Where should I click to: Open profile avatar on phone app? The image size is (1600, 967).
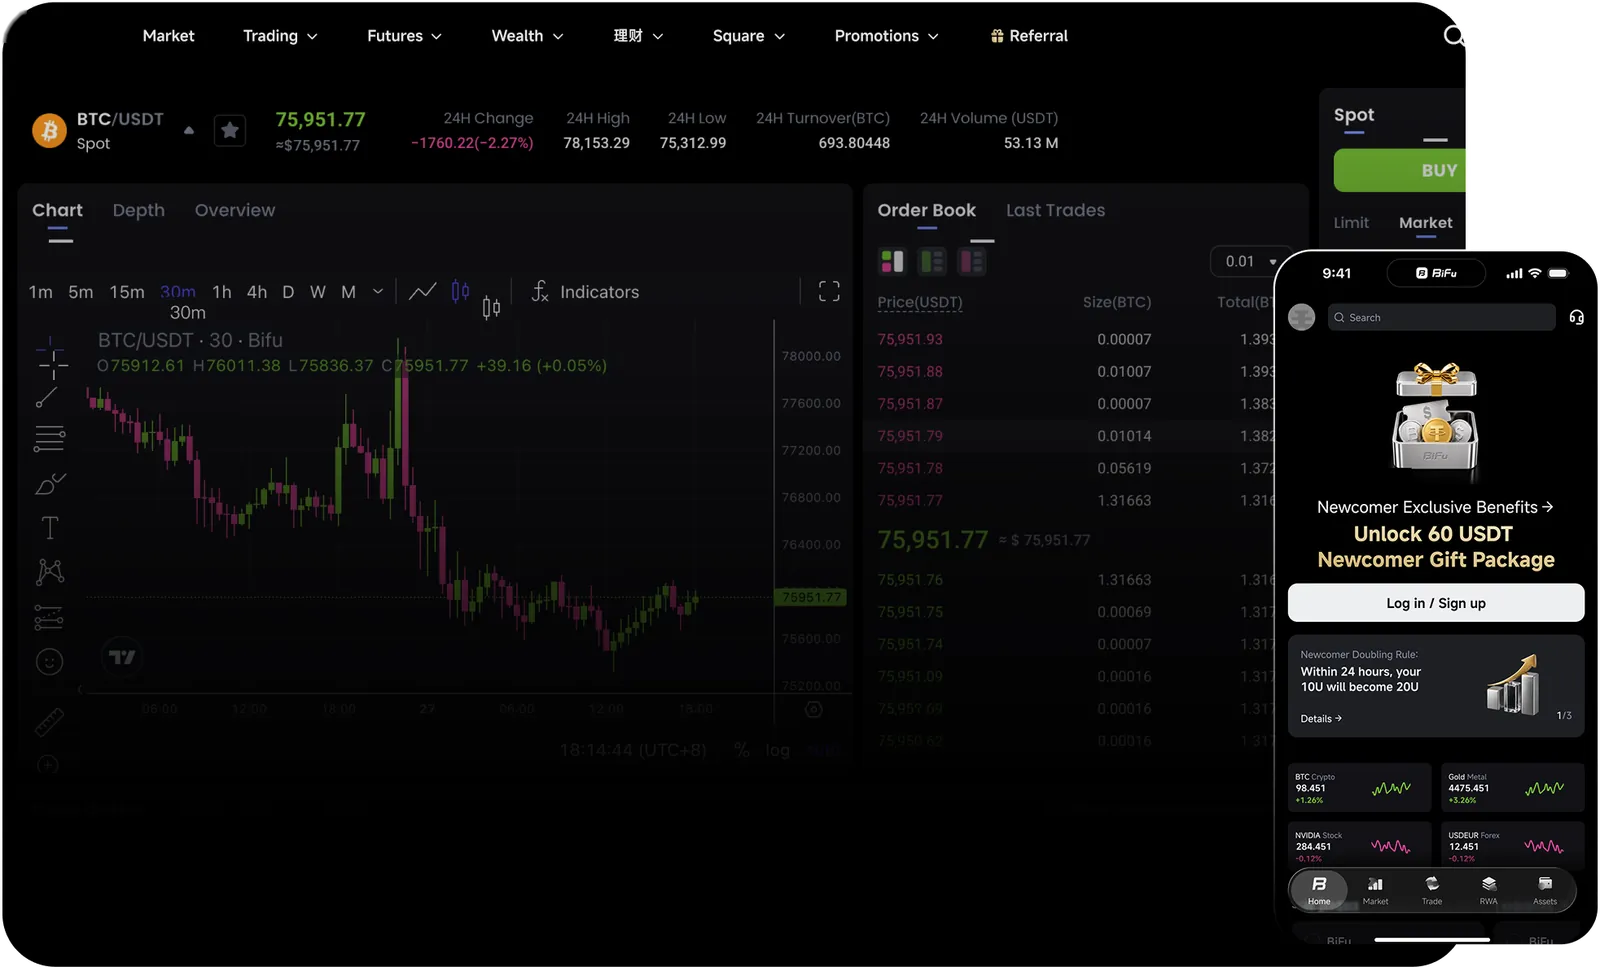tap(1302, 317)
